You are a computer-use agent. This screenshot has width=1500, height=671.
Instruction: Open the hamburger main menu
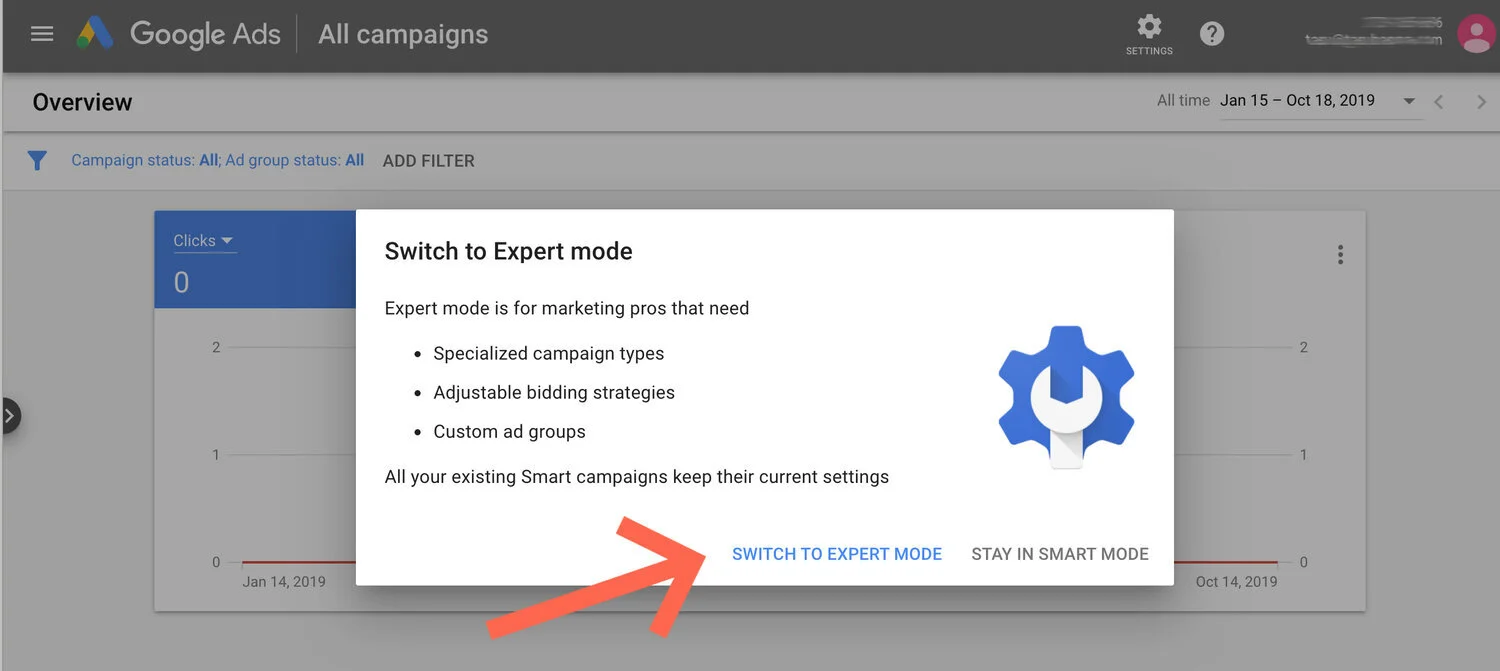point(42,34)
